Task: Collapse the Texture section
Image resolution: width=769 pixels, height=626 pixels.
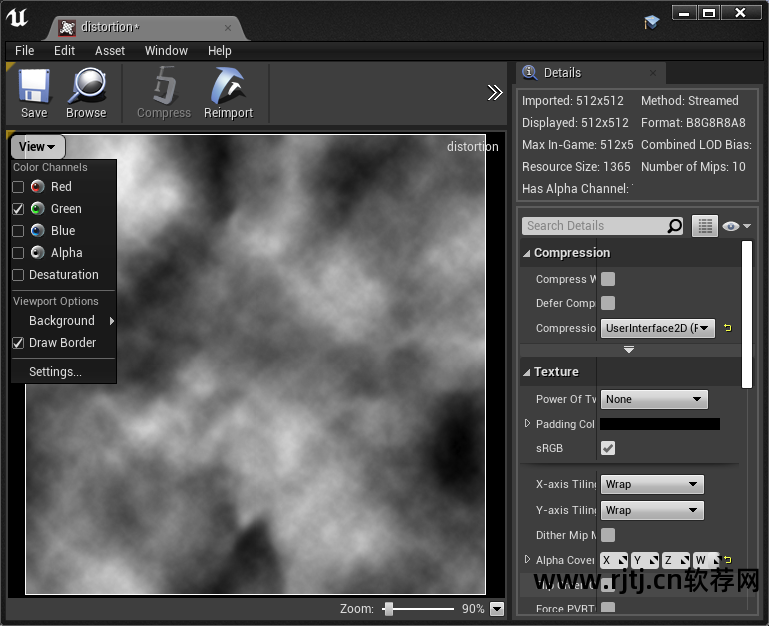Action: coord(527,372)
